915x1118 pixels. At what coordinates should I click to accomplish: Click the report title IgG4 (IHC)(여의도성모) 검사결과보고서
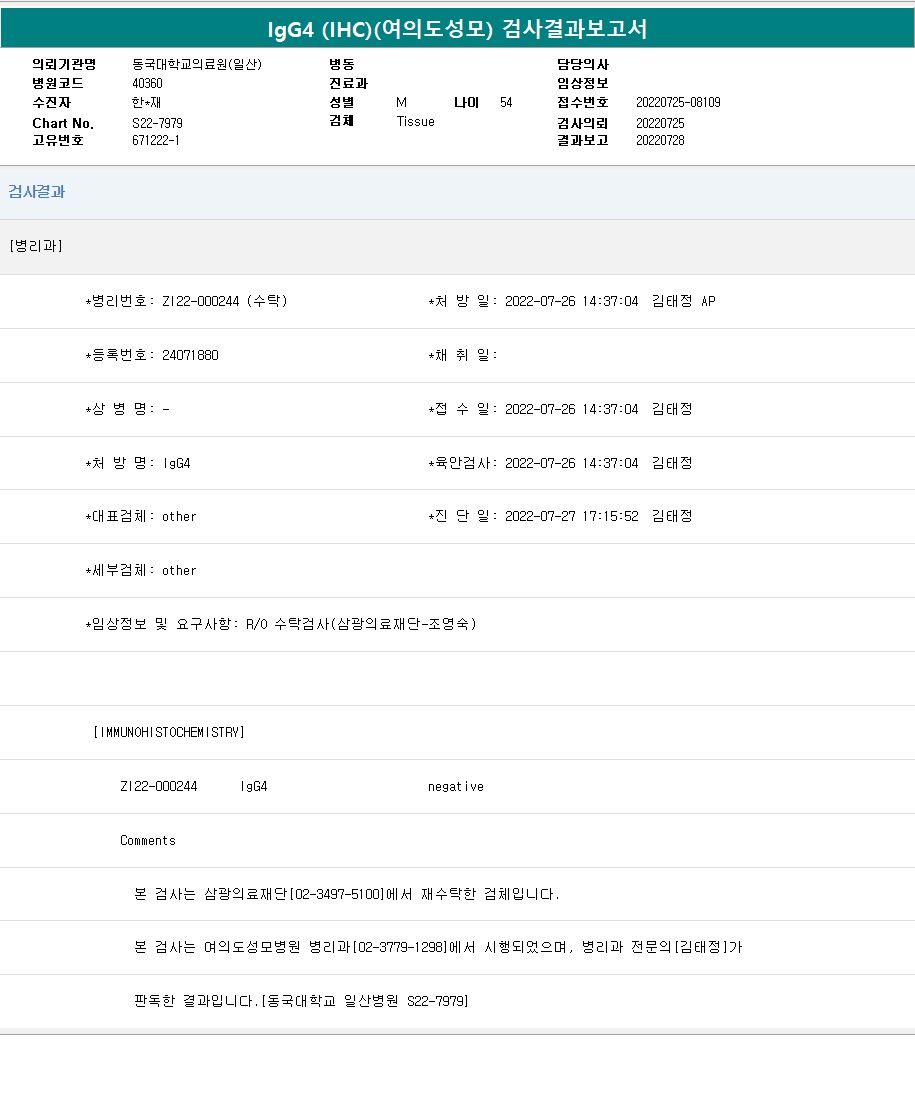(457, 29)
